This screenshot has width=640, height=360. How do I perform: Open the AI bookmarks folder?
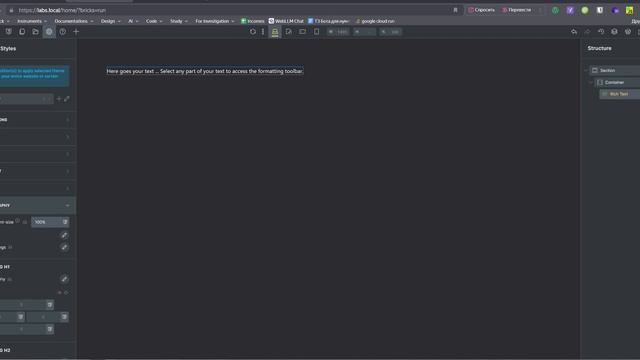(133, 21)
